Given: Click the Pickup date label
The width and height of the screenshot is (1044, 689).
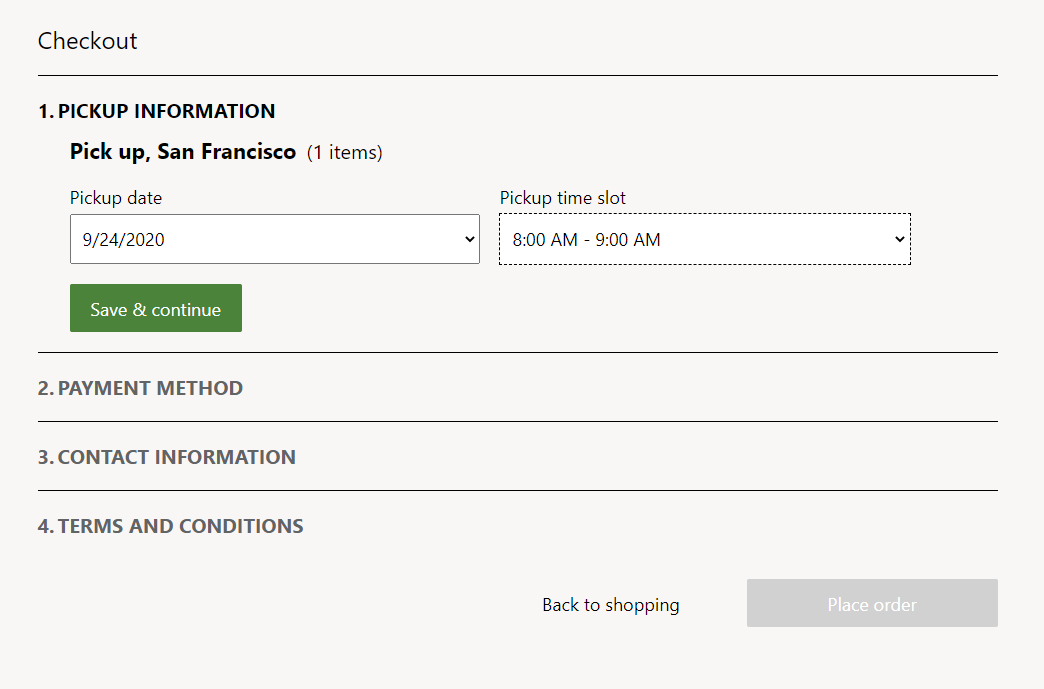Looking at the screenshot, I should (116, 197).
